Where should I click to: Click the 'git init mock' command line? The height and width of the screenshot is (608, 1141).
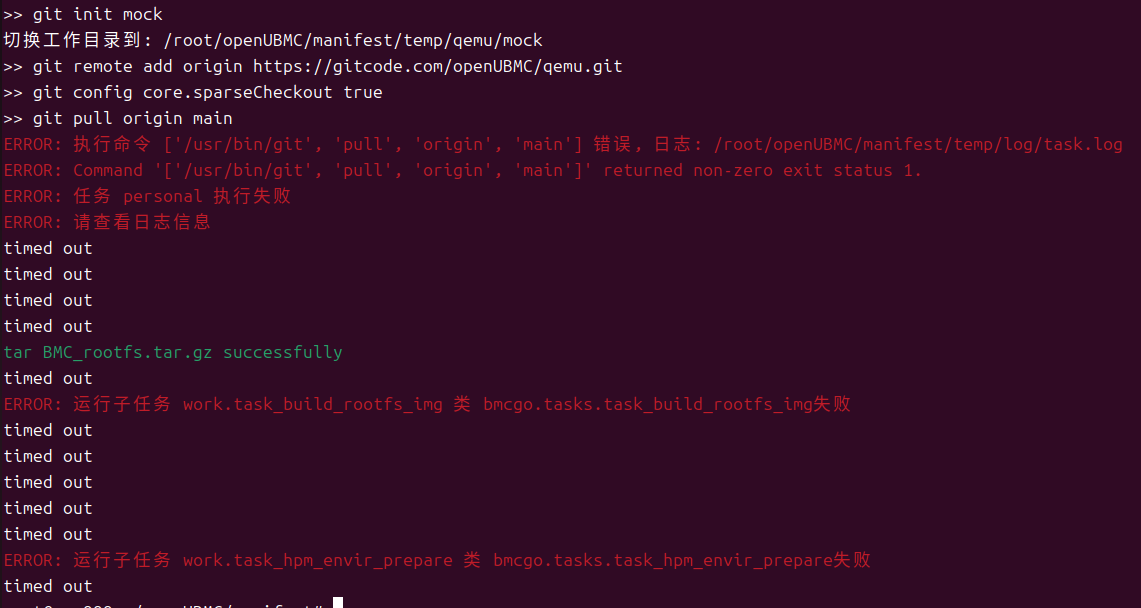[83, 15]
